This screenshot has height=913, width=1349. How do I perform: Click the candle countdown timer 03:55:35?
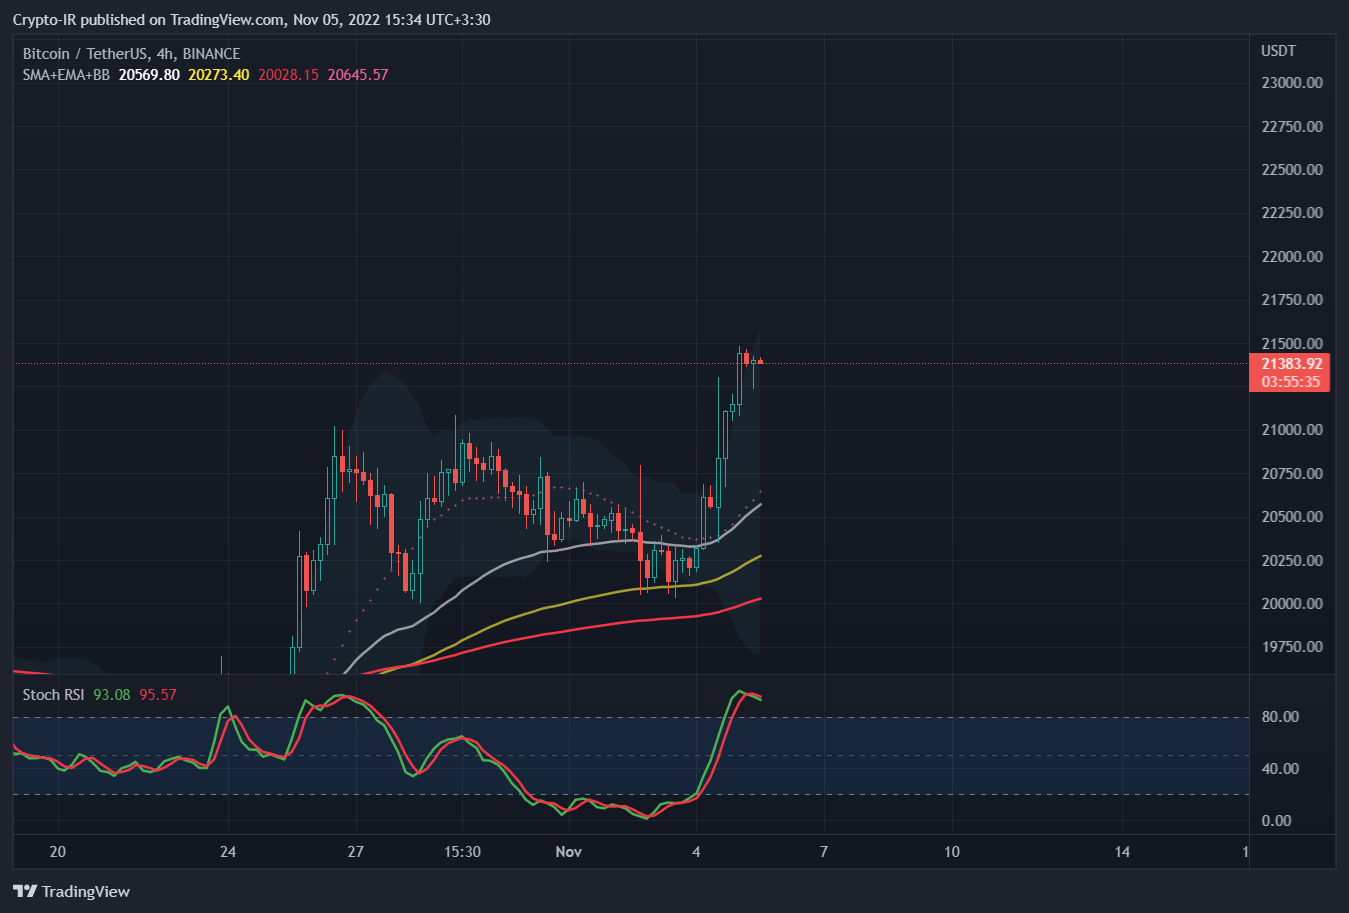coord(1291,382)
